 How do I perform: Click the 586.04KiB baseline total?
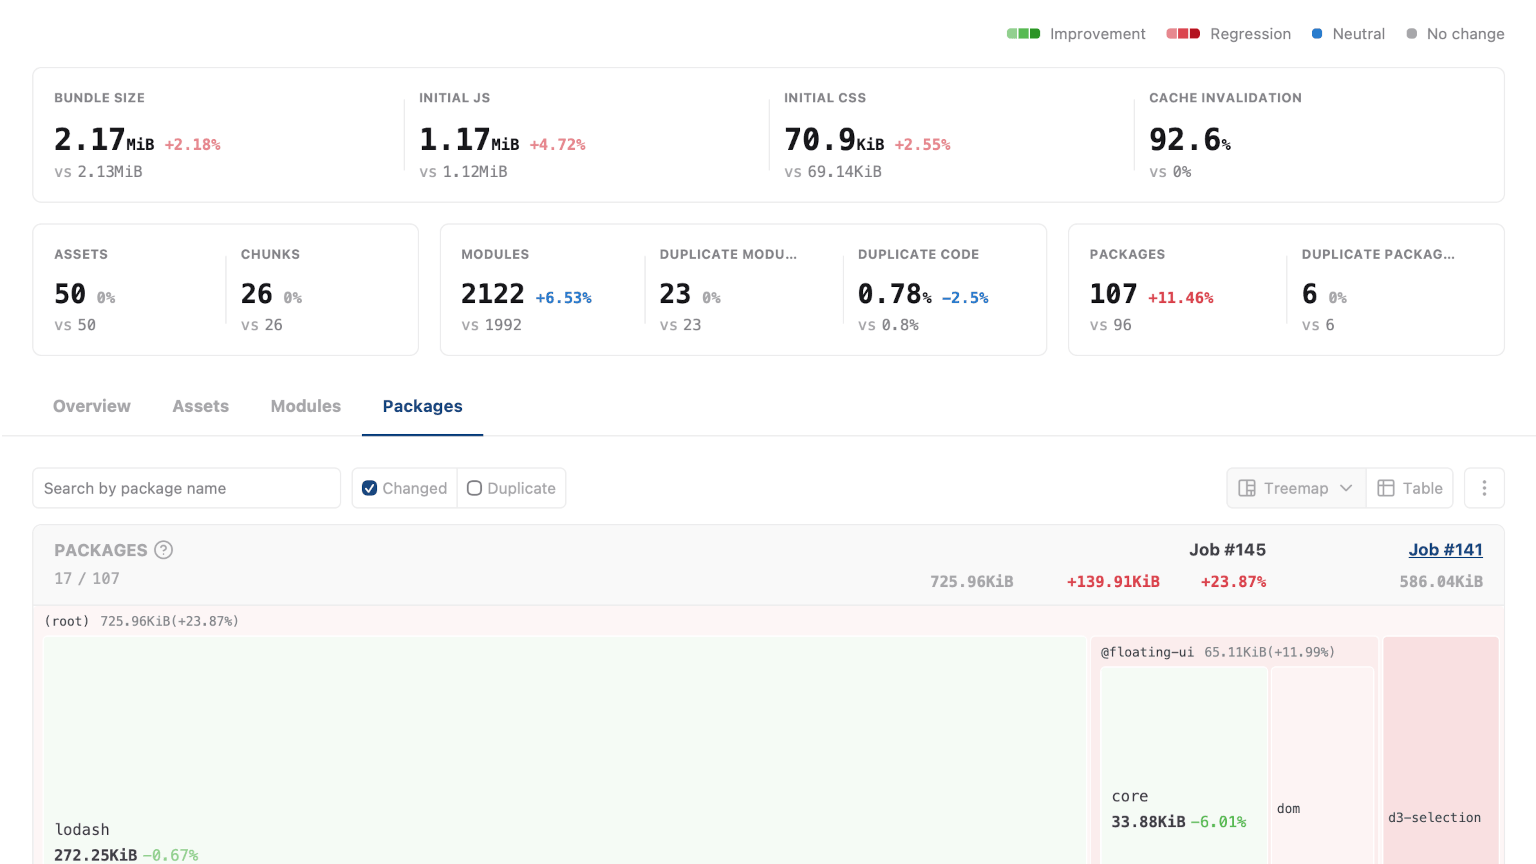click(1441, 582)
